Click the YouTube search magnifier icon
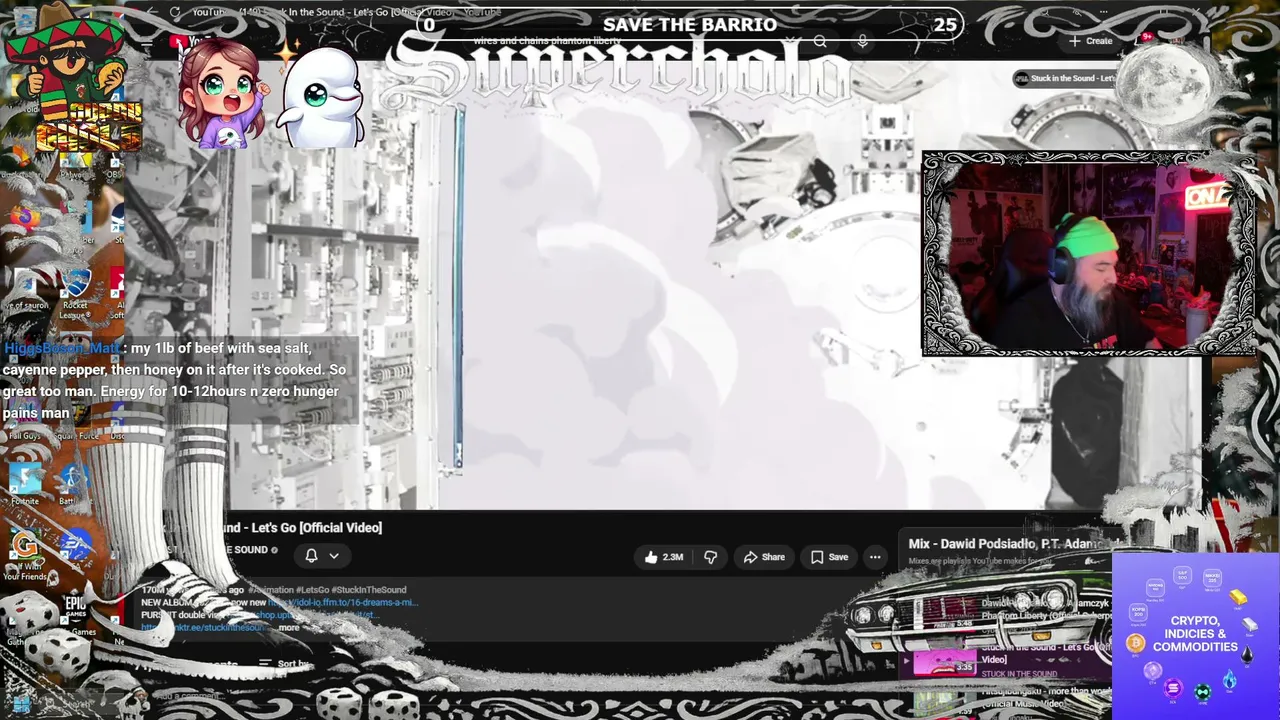This screenshot has height=720, width=1280. [820, 41]
